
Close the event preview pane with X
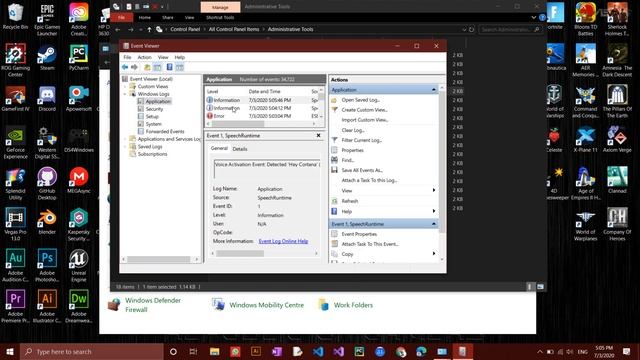318,136
